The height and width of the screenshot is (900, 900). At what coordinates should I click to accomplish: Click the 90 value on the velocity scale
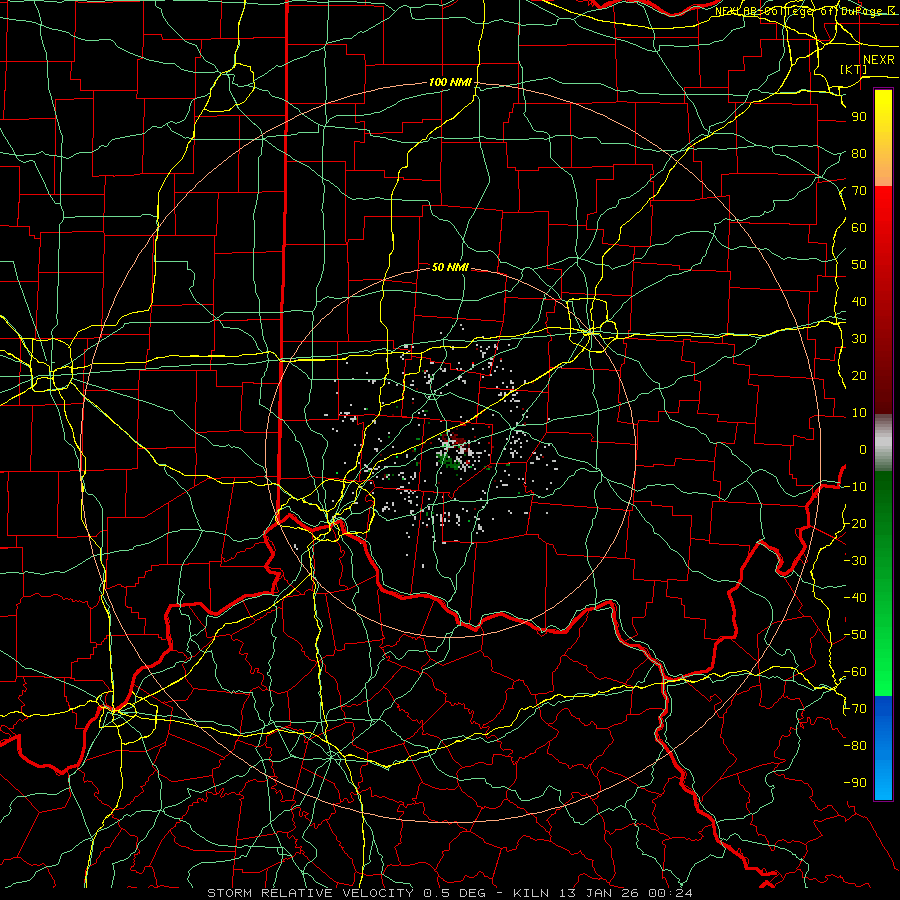click(x=859, y=117)
